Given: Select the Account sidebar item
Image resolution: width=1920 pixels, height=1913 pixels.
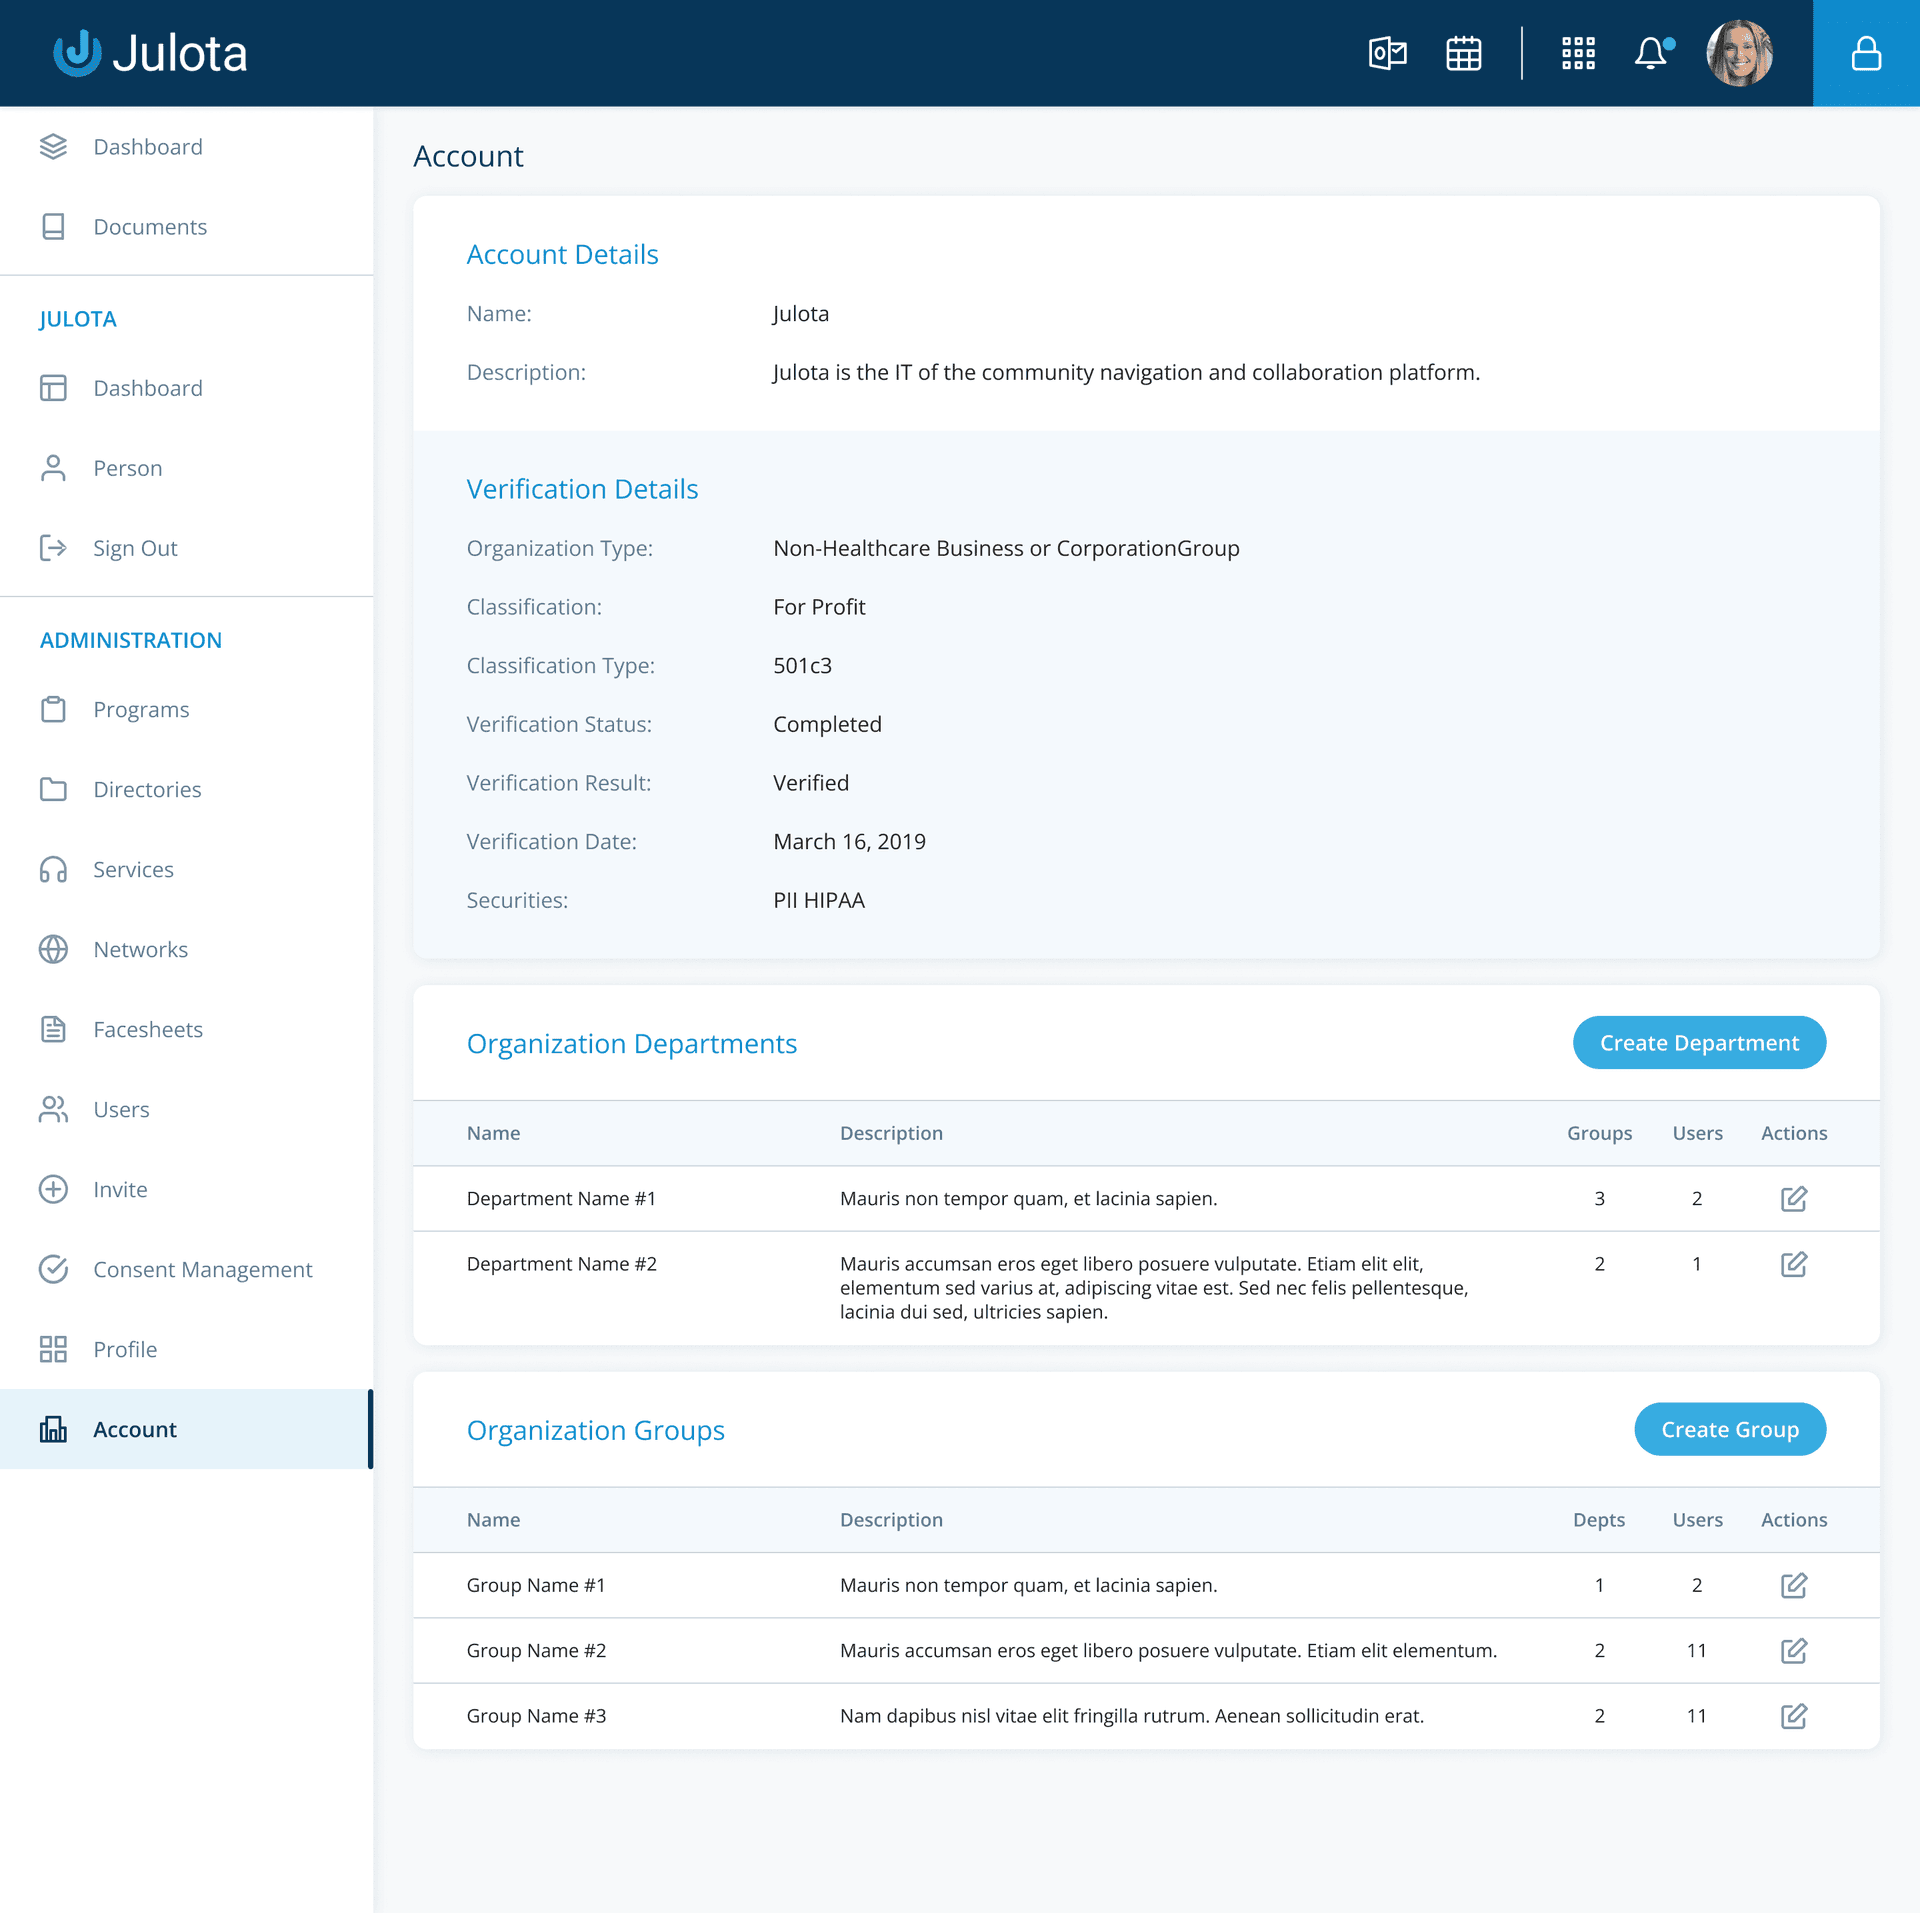Looking at the screenshot, I should pyautogui.click(x=186, y=1429).
